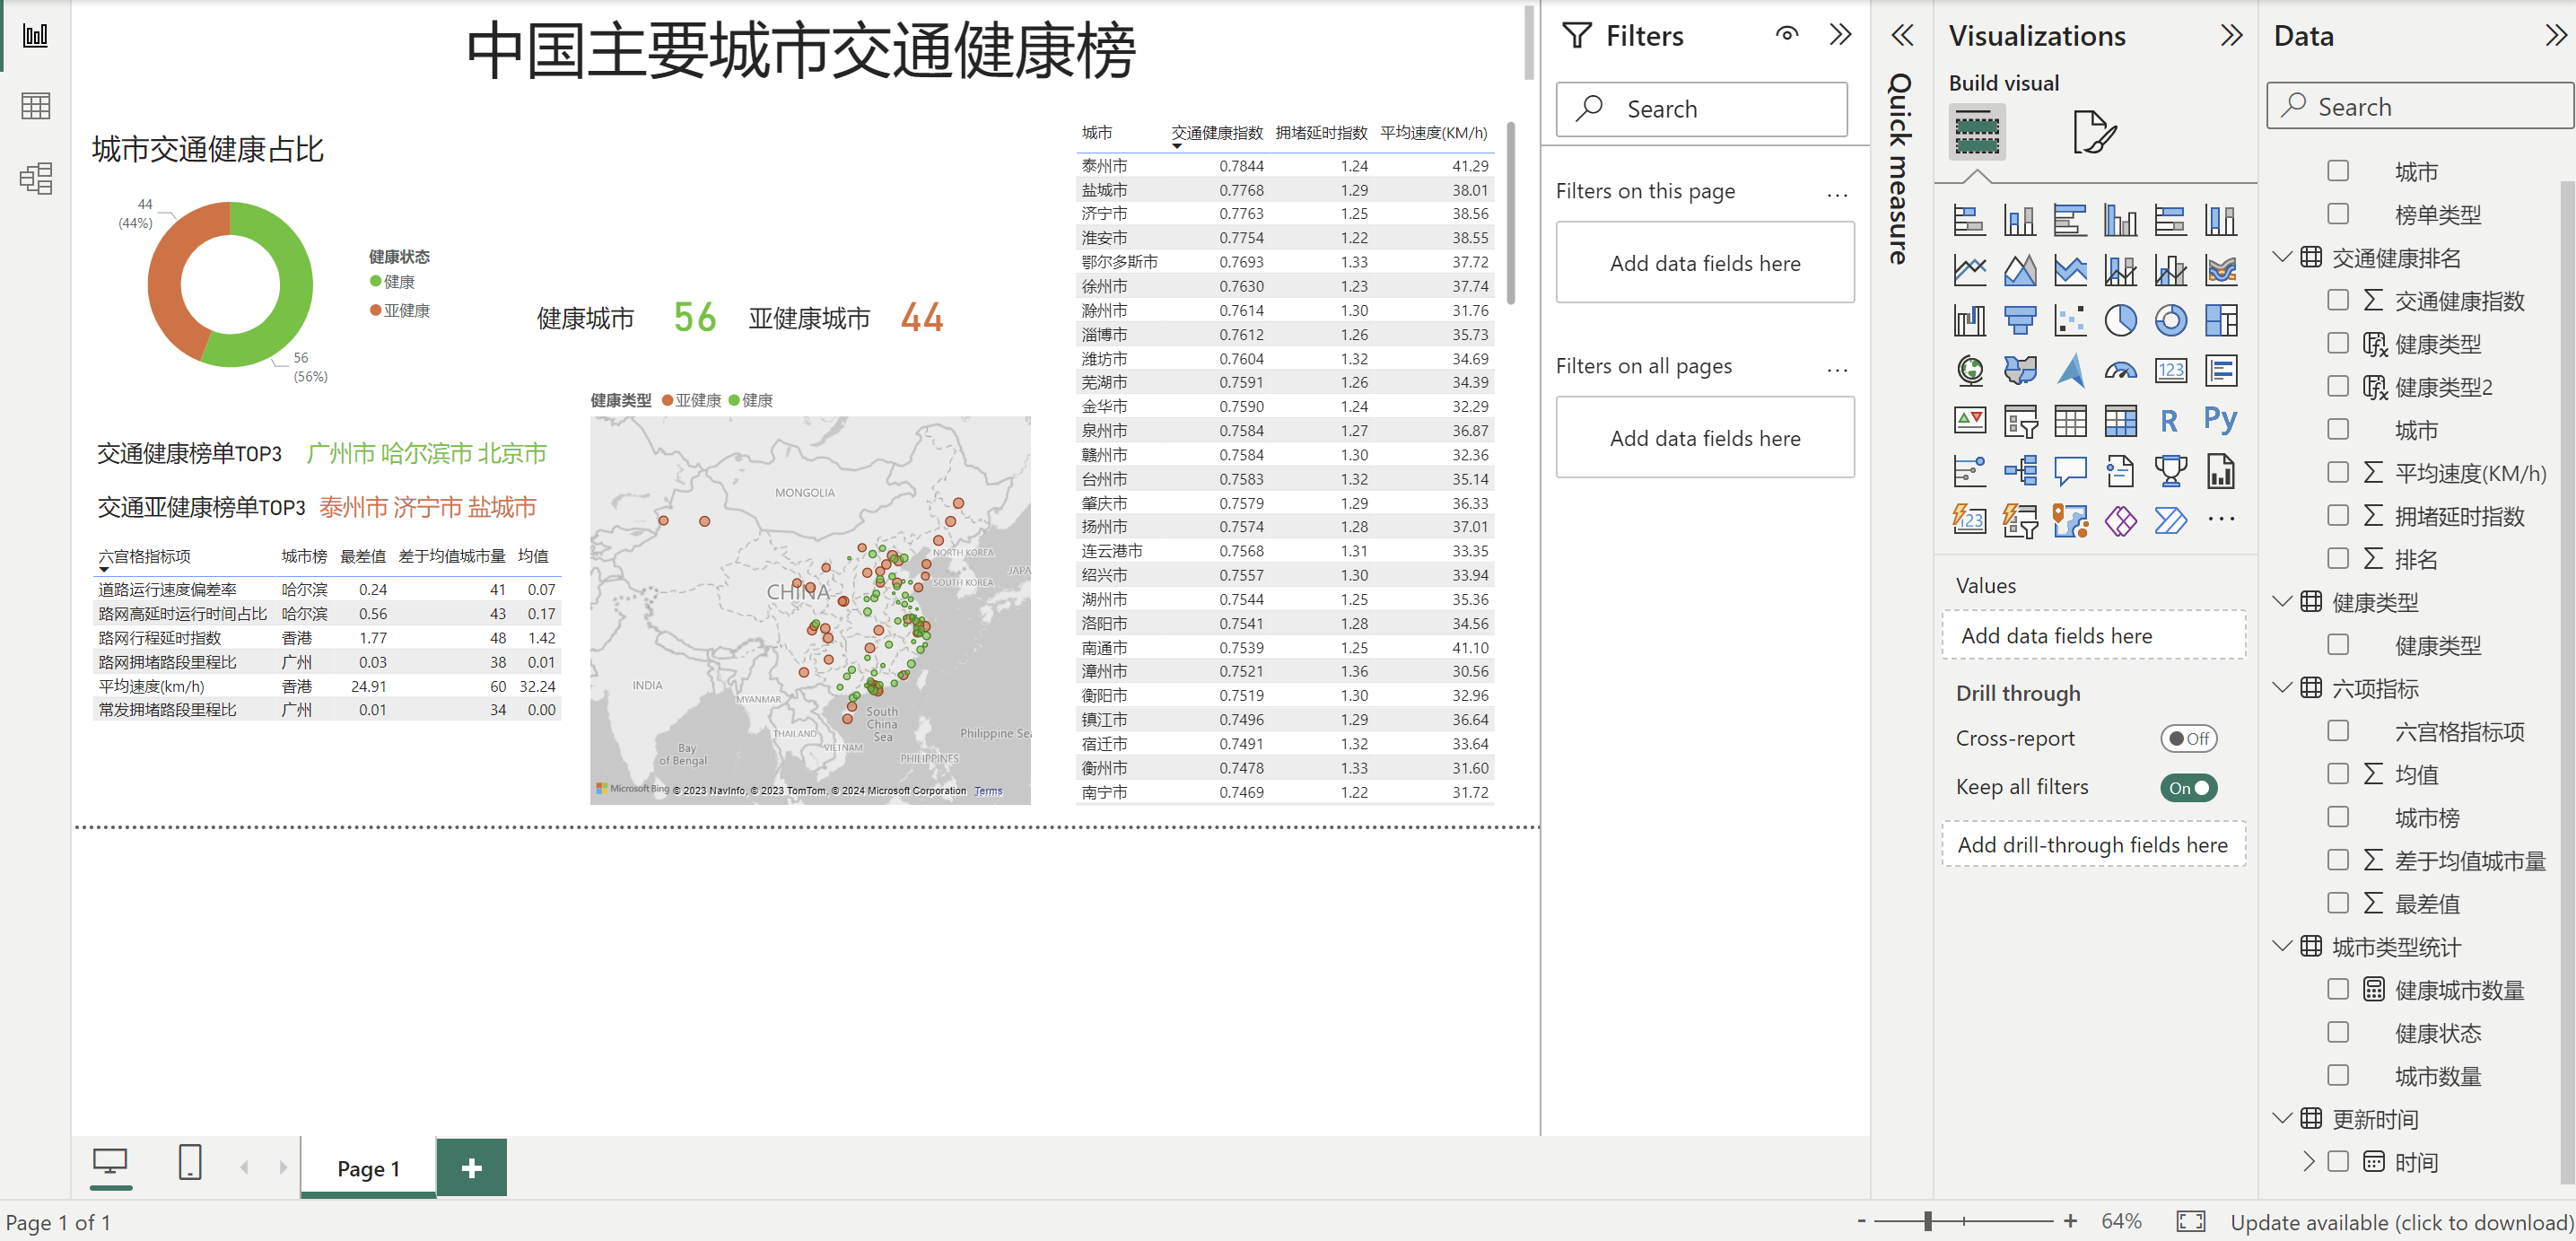Toggle Filters pane visibility eye icon
The image size is (2576, 1241).
(x=1787, y=35)
